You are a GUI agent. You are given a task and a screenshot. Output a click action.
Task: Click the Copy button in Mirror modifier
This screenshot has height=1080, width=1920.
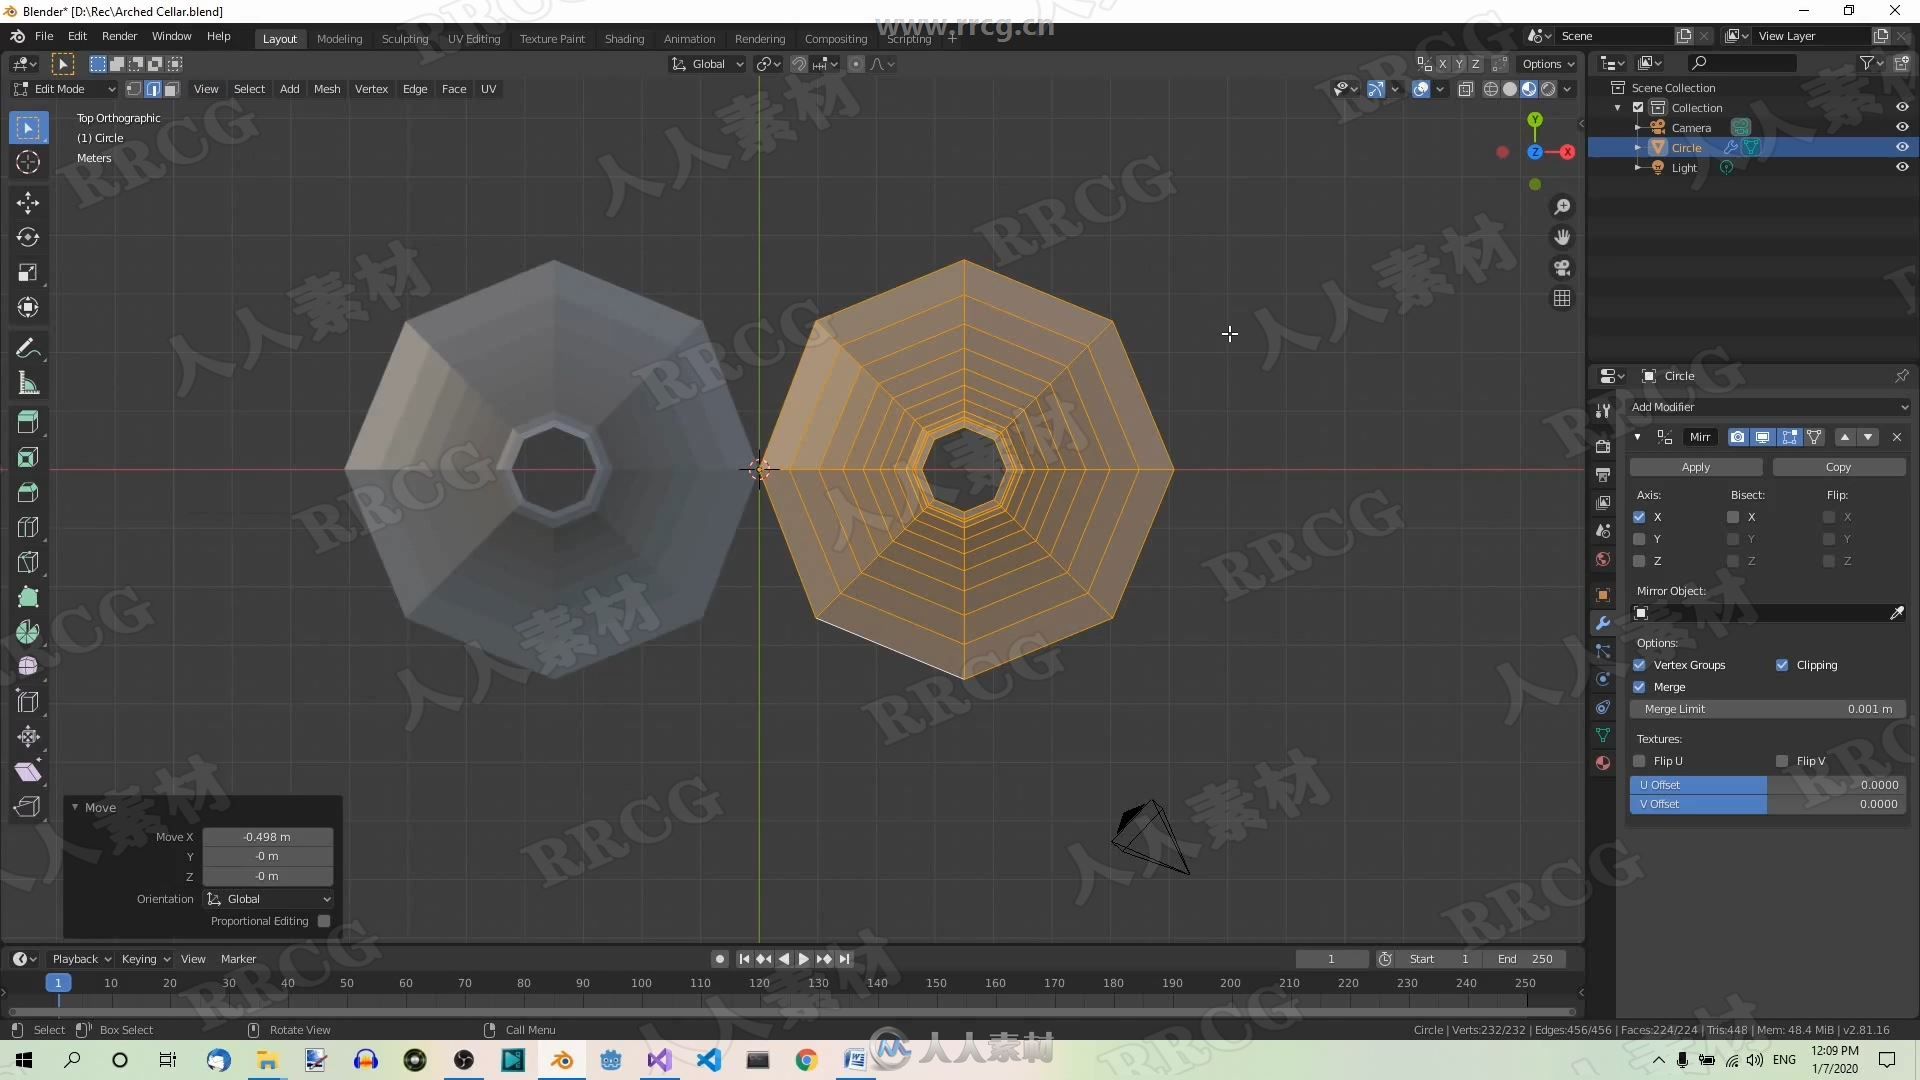[x=1837, y=465]
